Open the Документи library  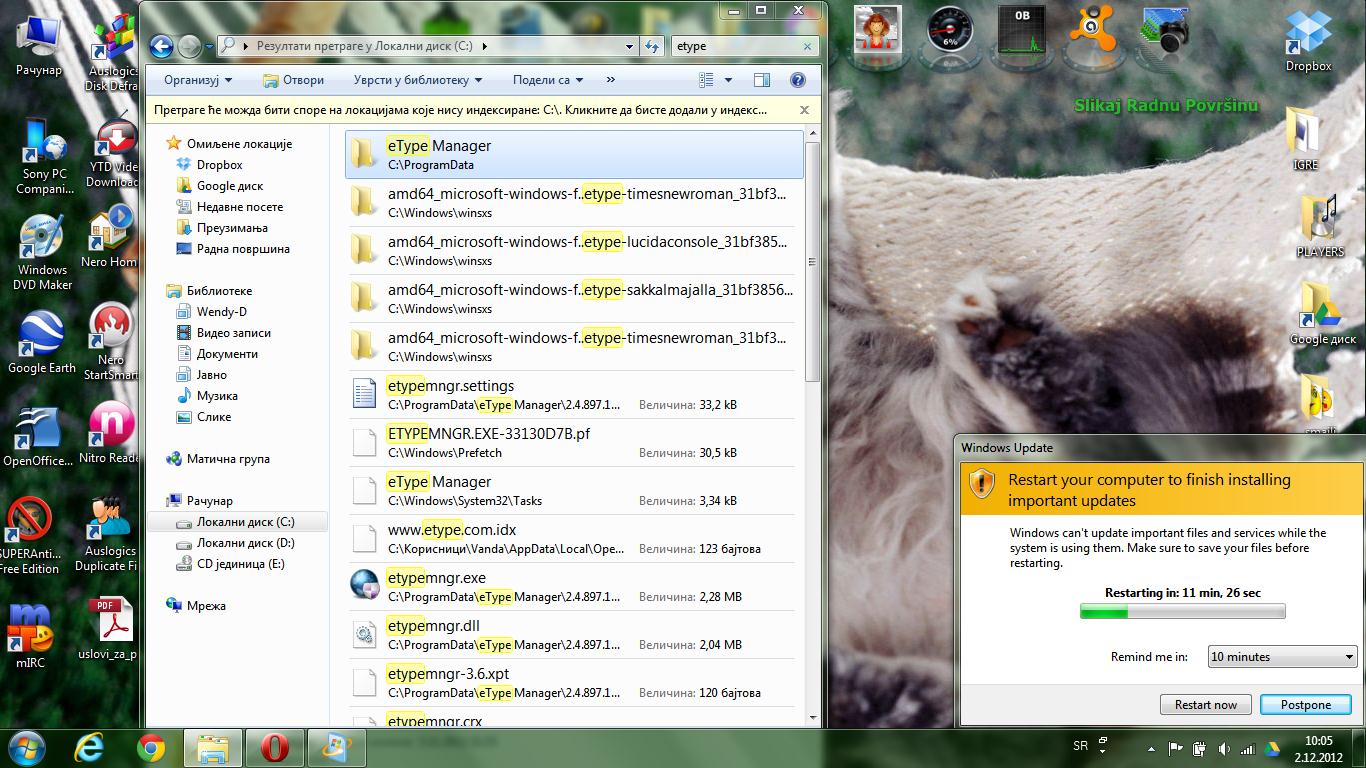click(227, 354)
